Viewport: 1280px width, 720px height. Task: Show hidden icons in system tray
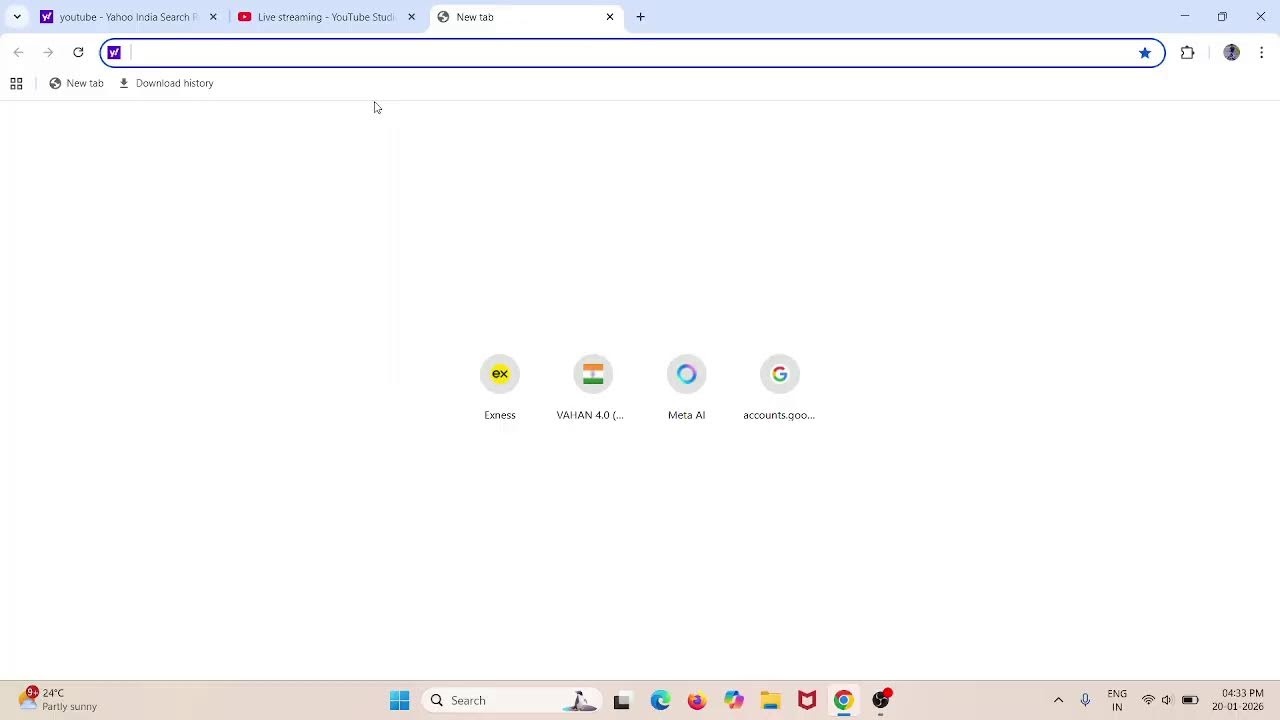tap(1058, 700)
